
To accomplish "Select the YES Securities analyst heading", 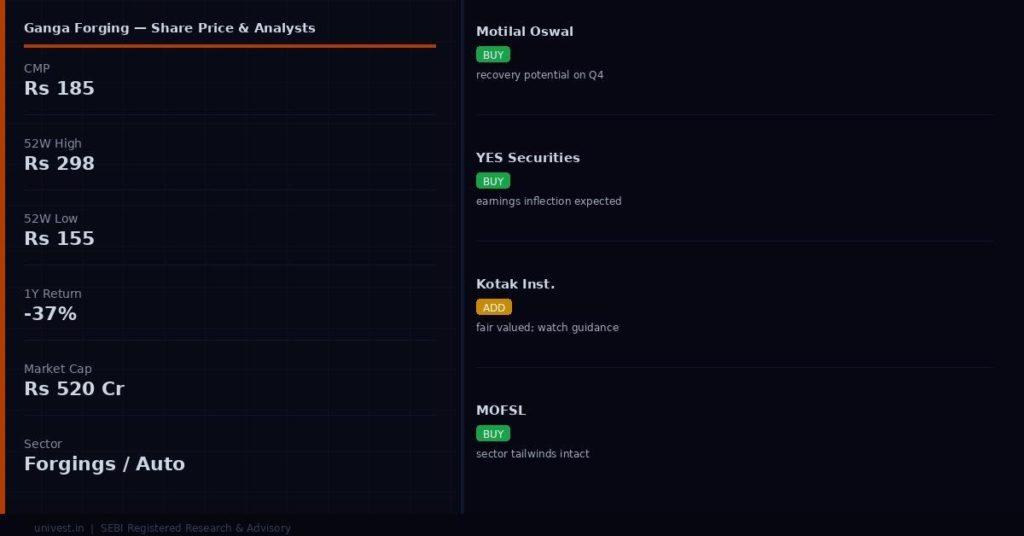I will 528,157.
